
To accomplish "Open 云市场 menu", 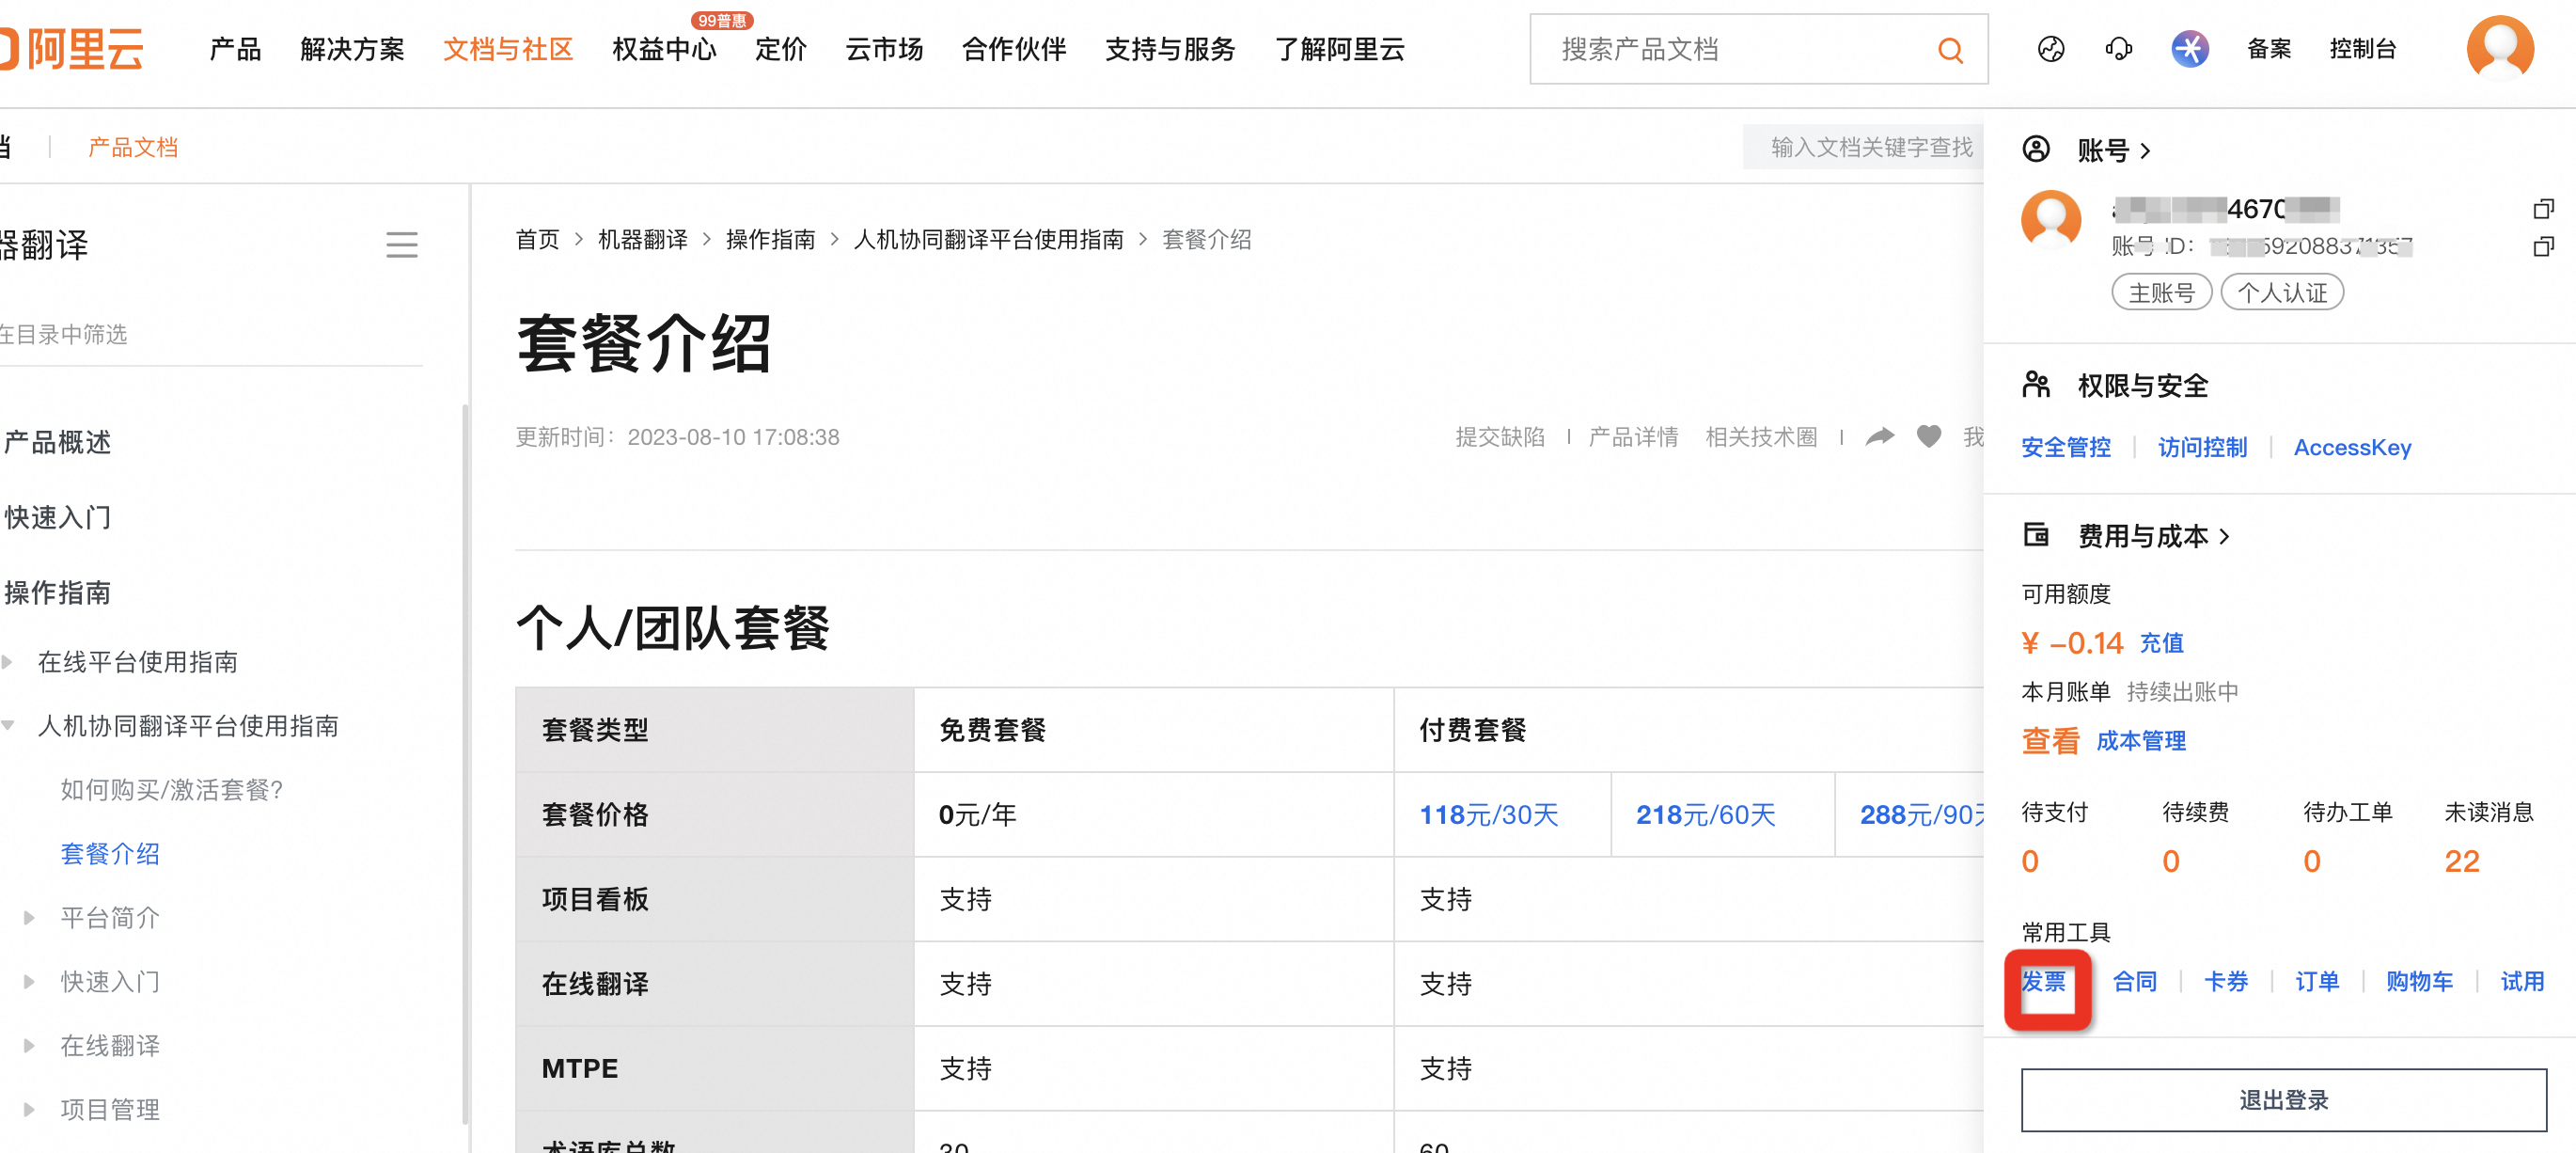I will click(x=884, y=49).
